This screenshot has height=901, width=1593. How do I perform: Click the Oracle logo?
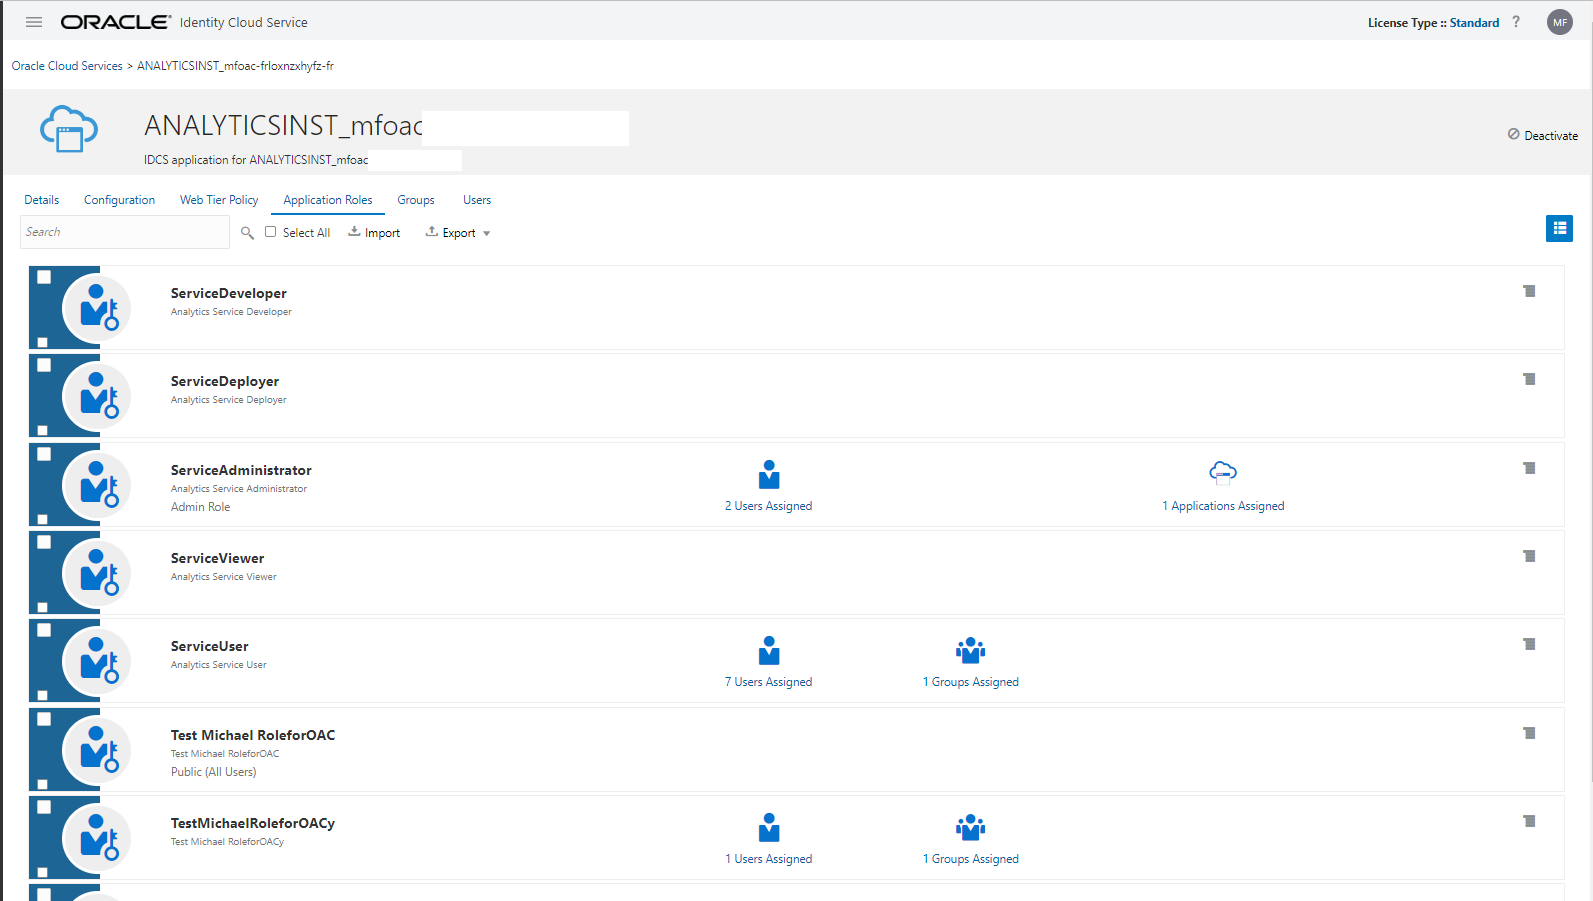coord(116,22)
